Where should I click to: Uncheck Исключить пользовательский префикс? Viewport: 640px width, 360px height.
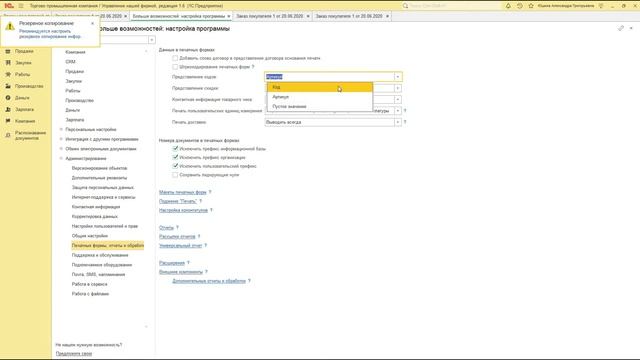pyautogui.click(x=175, y=166)
